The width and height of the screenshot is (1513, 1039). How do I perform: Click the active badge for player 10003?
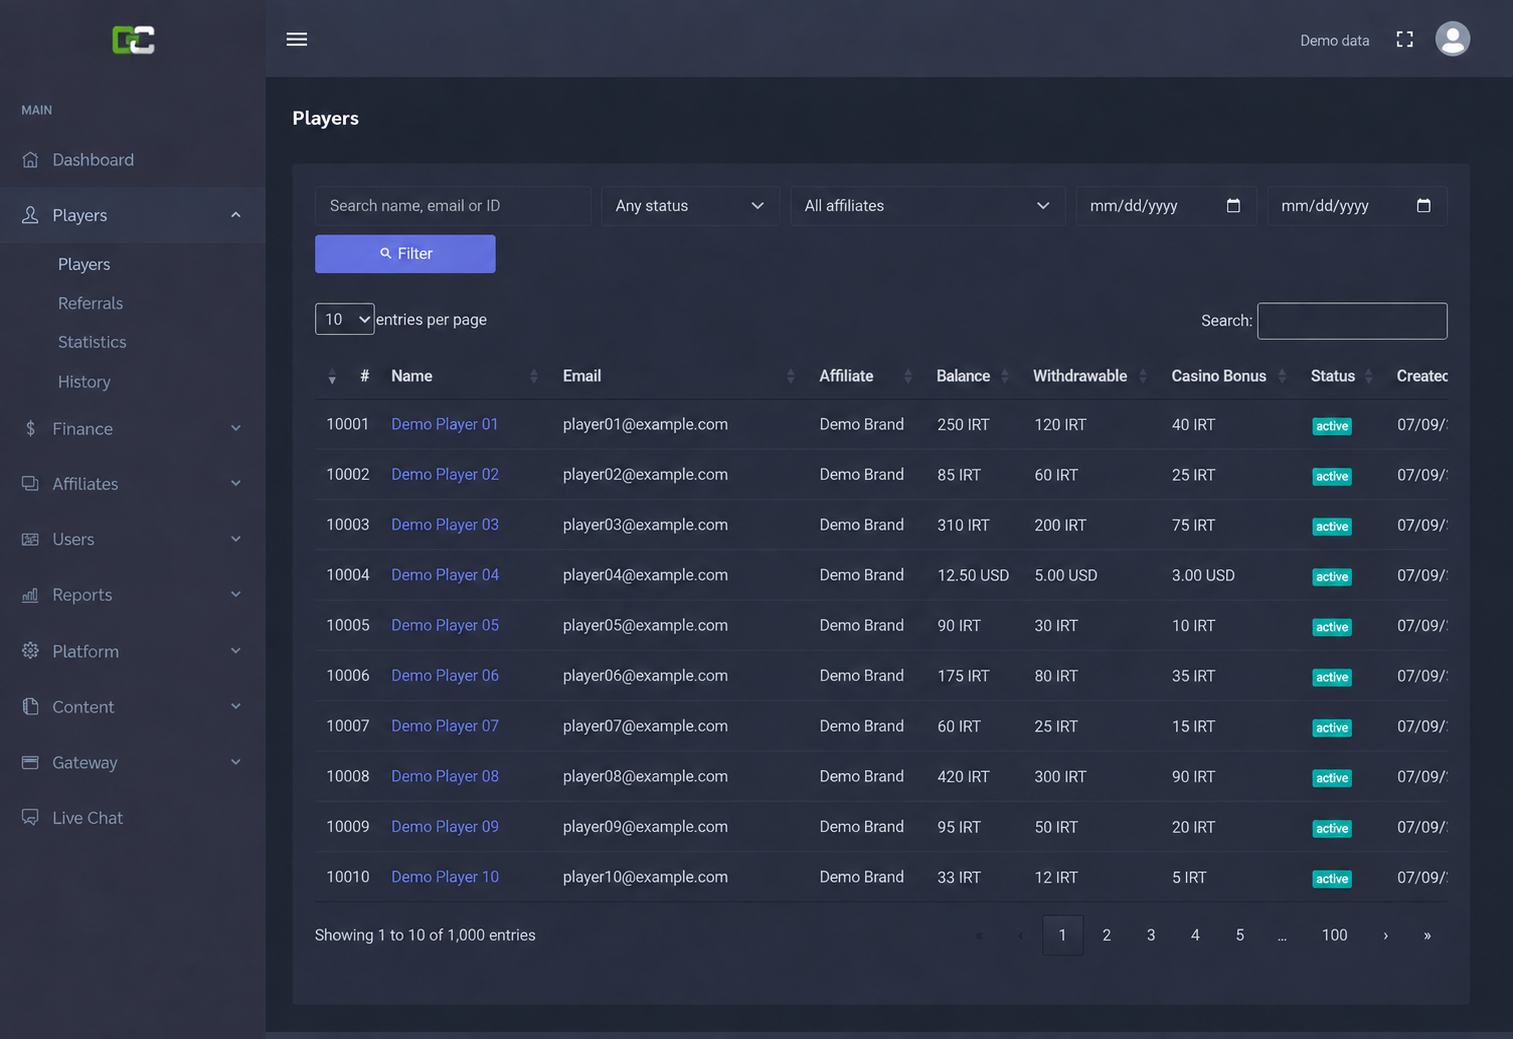[1332, 527]
